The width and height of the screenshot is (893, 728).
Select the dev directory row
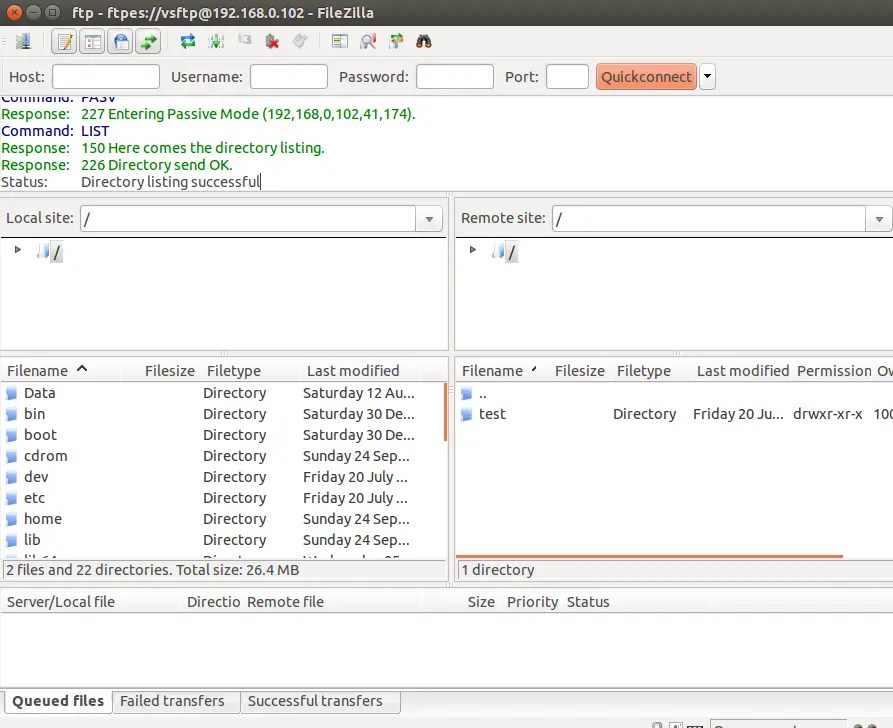222,477
